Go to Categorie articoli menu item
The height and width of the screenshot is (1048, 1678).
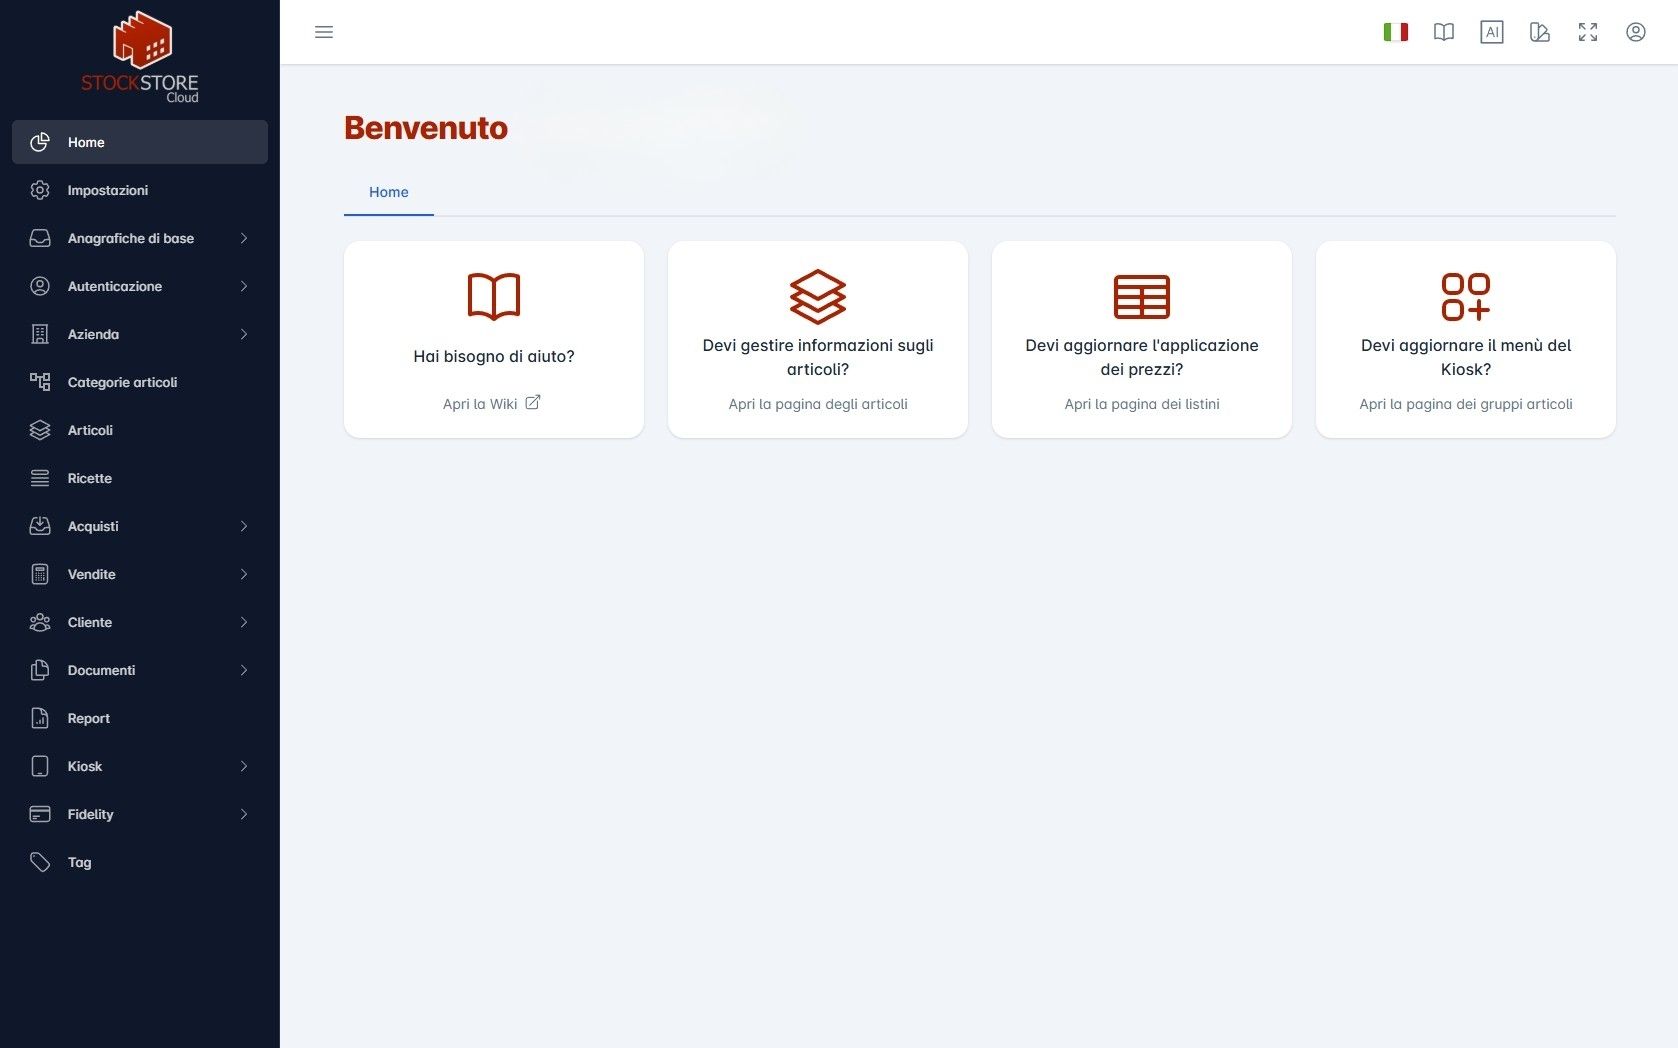pos(140,382)
